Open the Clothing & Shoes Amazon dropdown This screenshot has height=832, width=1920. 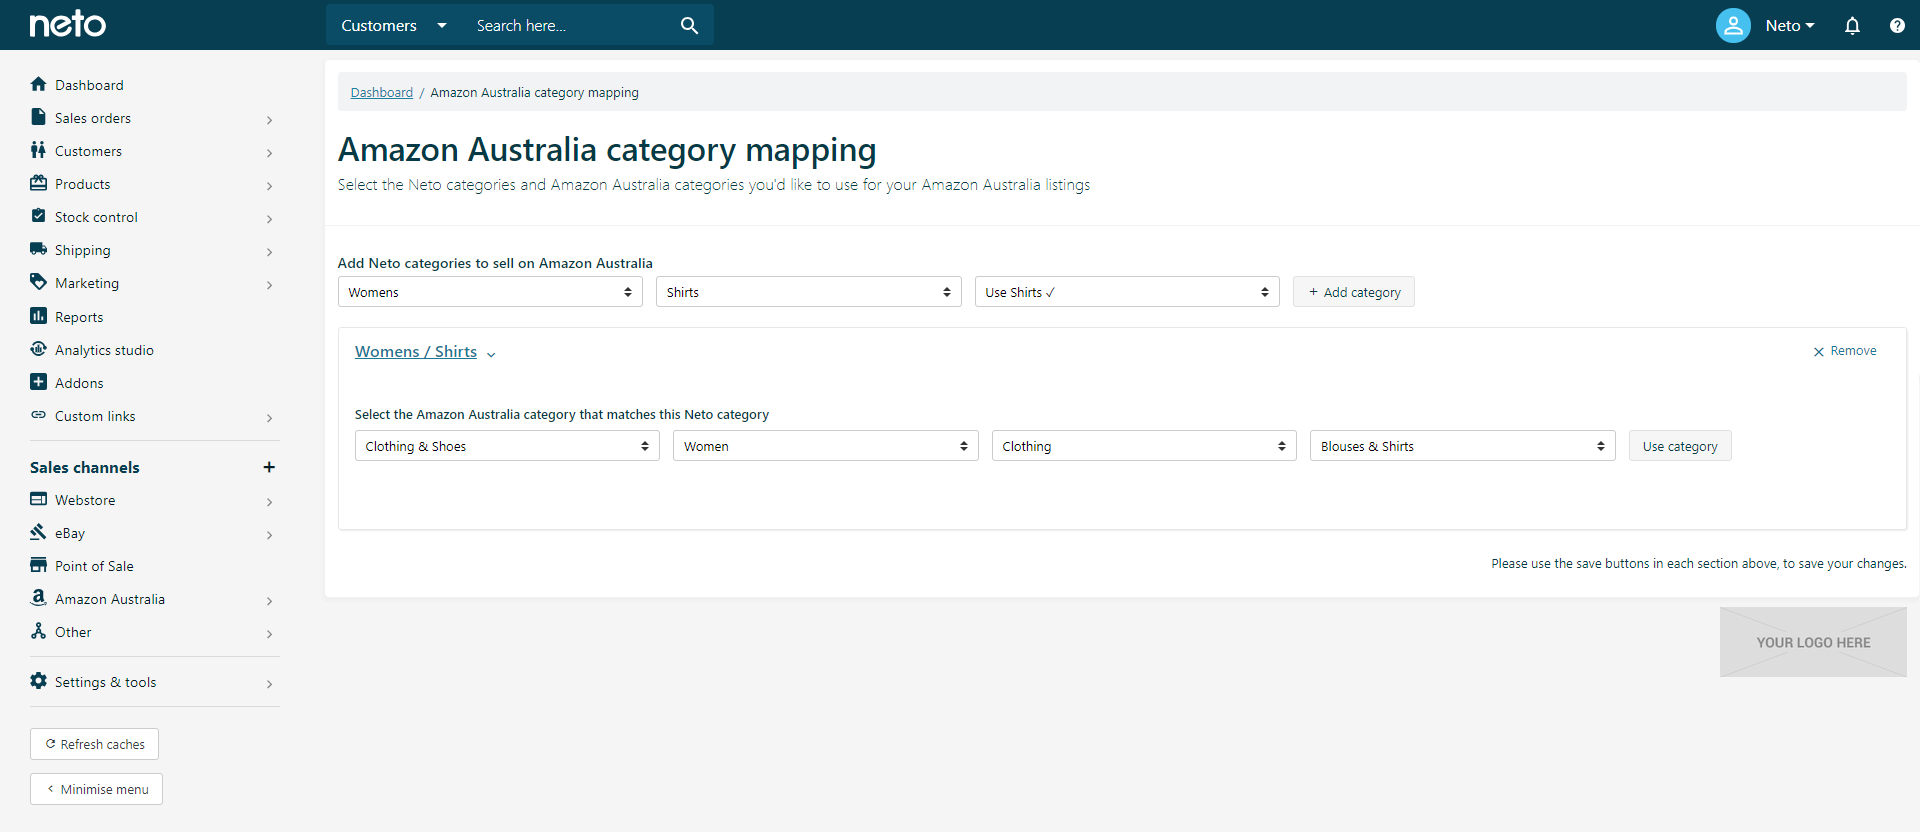coord(507,446)
